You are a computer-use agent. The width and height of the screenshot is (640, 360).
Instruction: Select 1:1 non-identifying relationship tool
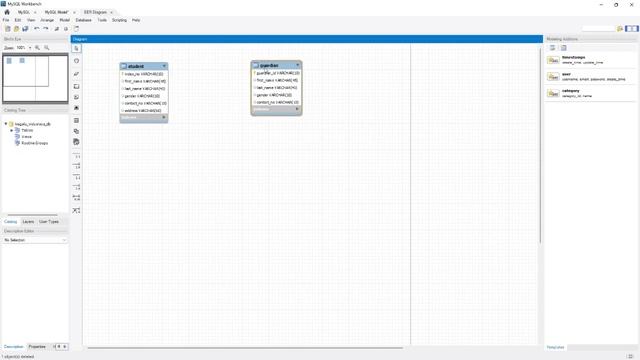[76, 156]
